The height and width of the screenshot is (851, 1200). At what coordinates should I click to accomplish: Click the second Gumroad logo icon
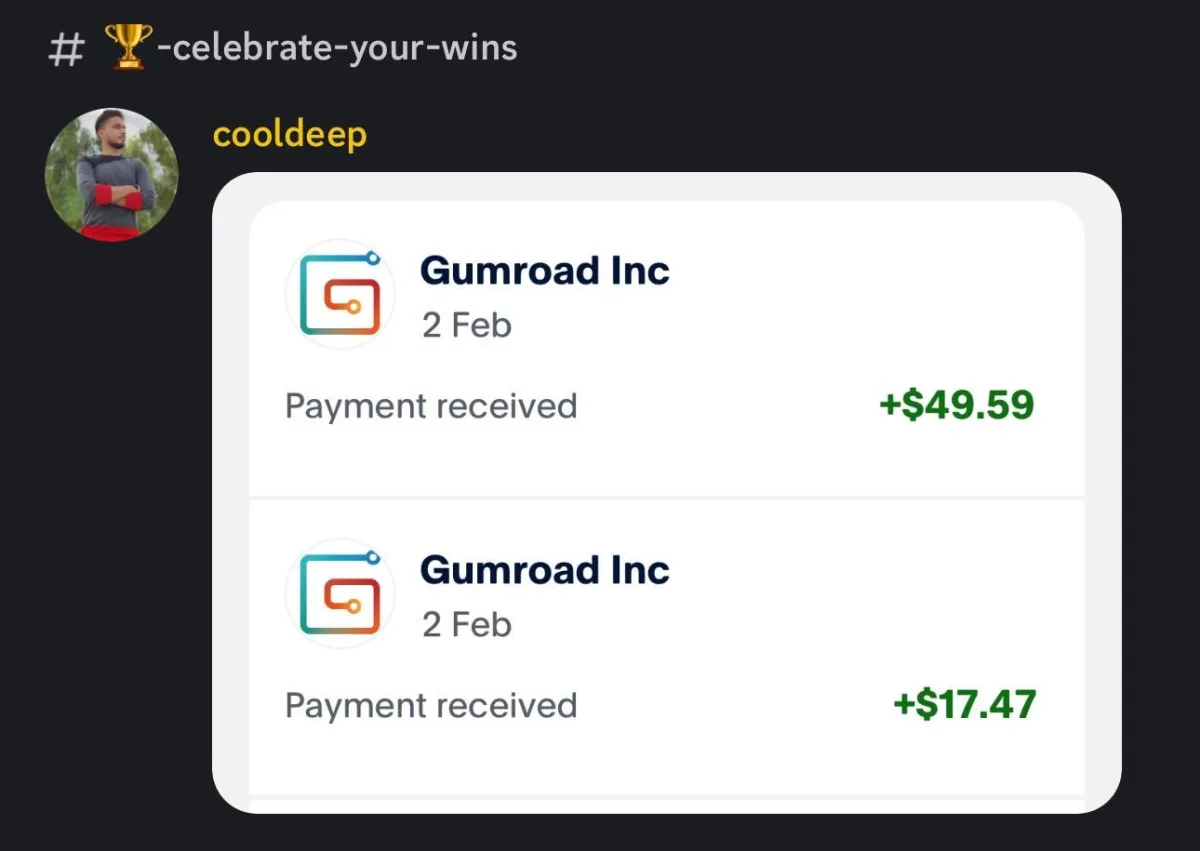(x=340, y=593)
